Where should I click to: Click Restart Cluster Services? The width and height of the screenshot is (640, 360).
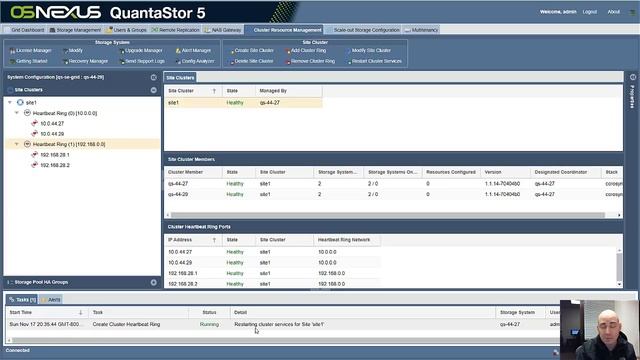click(374, 61)
